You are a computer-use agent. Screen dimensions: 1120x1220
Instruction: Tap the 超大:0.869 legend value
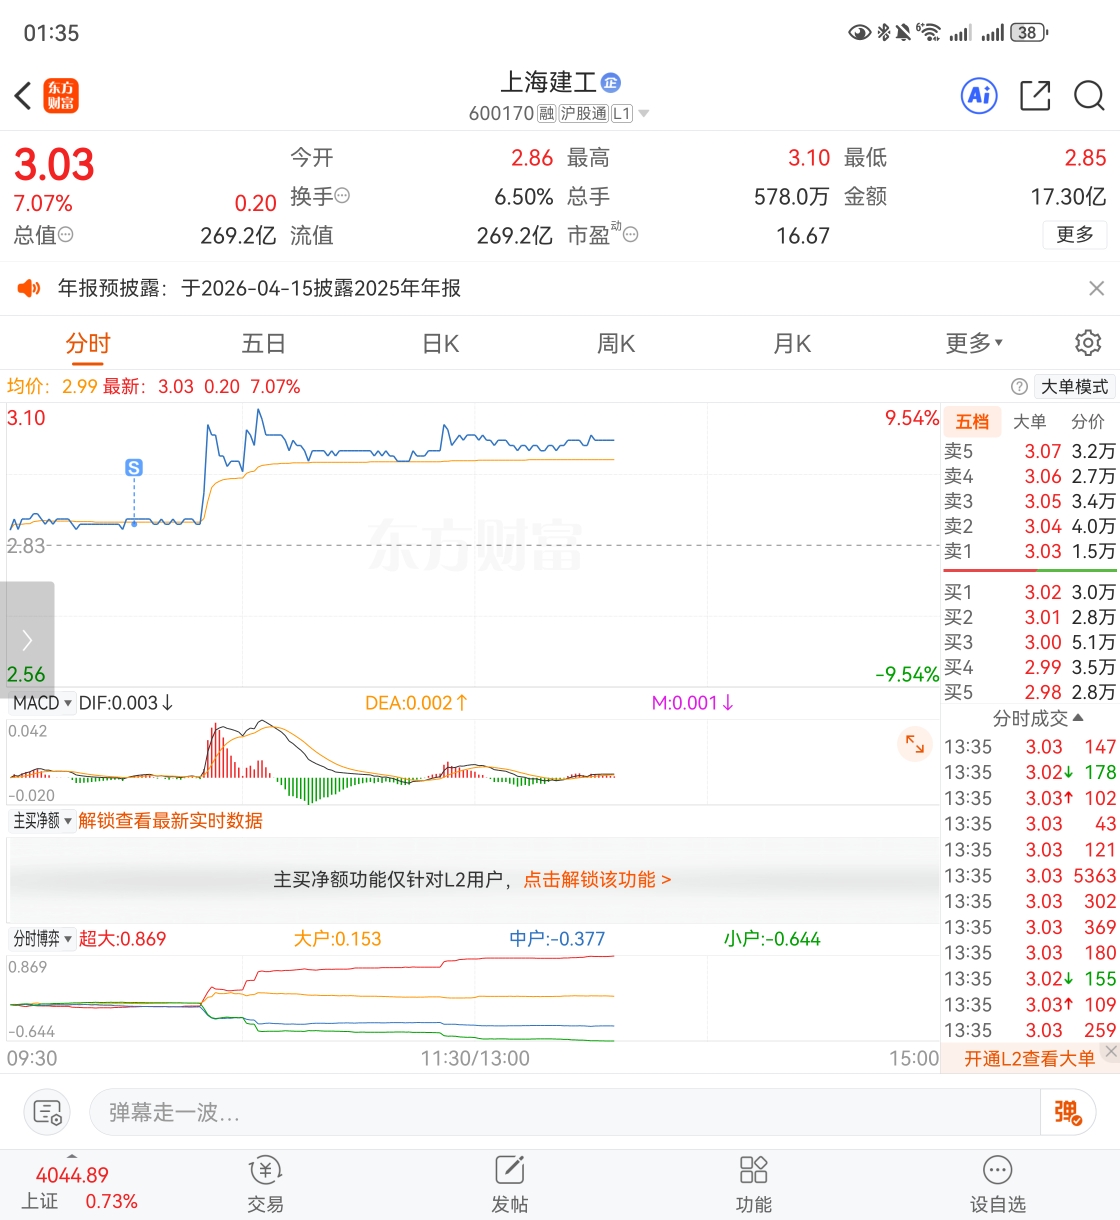click(122, 939)
